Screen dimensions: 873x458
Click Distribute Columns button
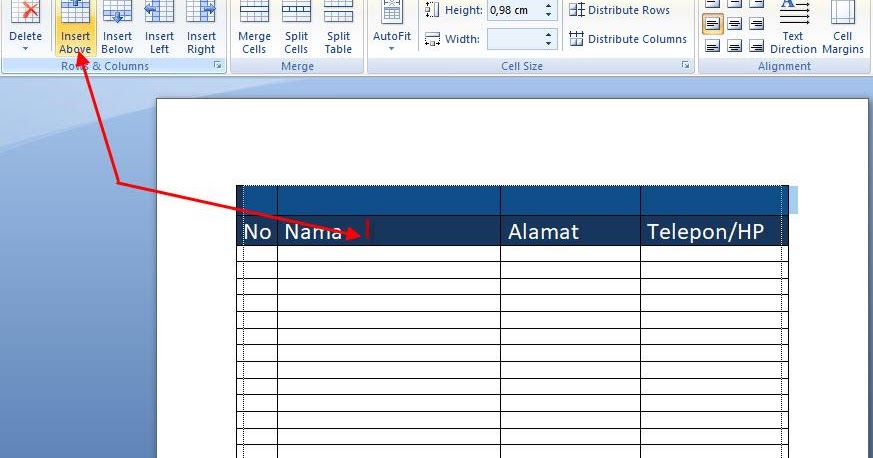(x=627, y=39)
